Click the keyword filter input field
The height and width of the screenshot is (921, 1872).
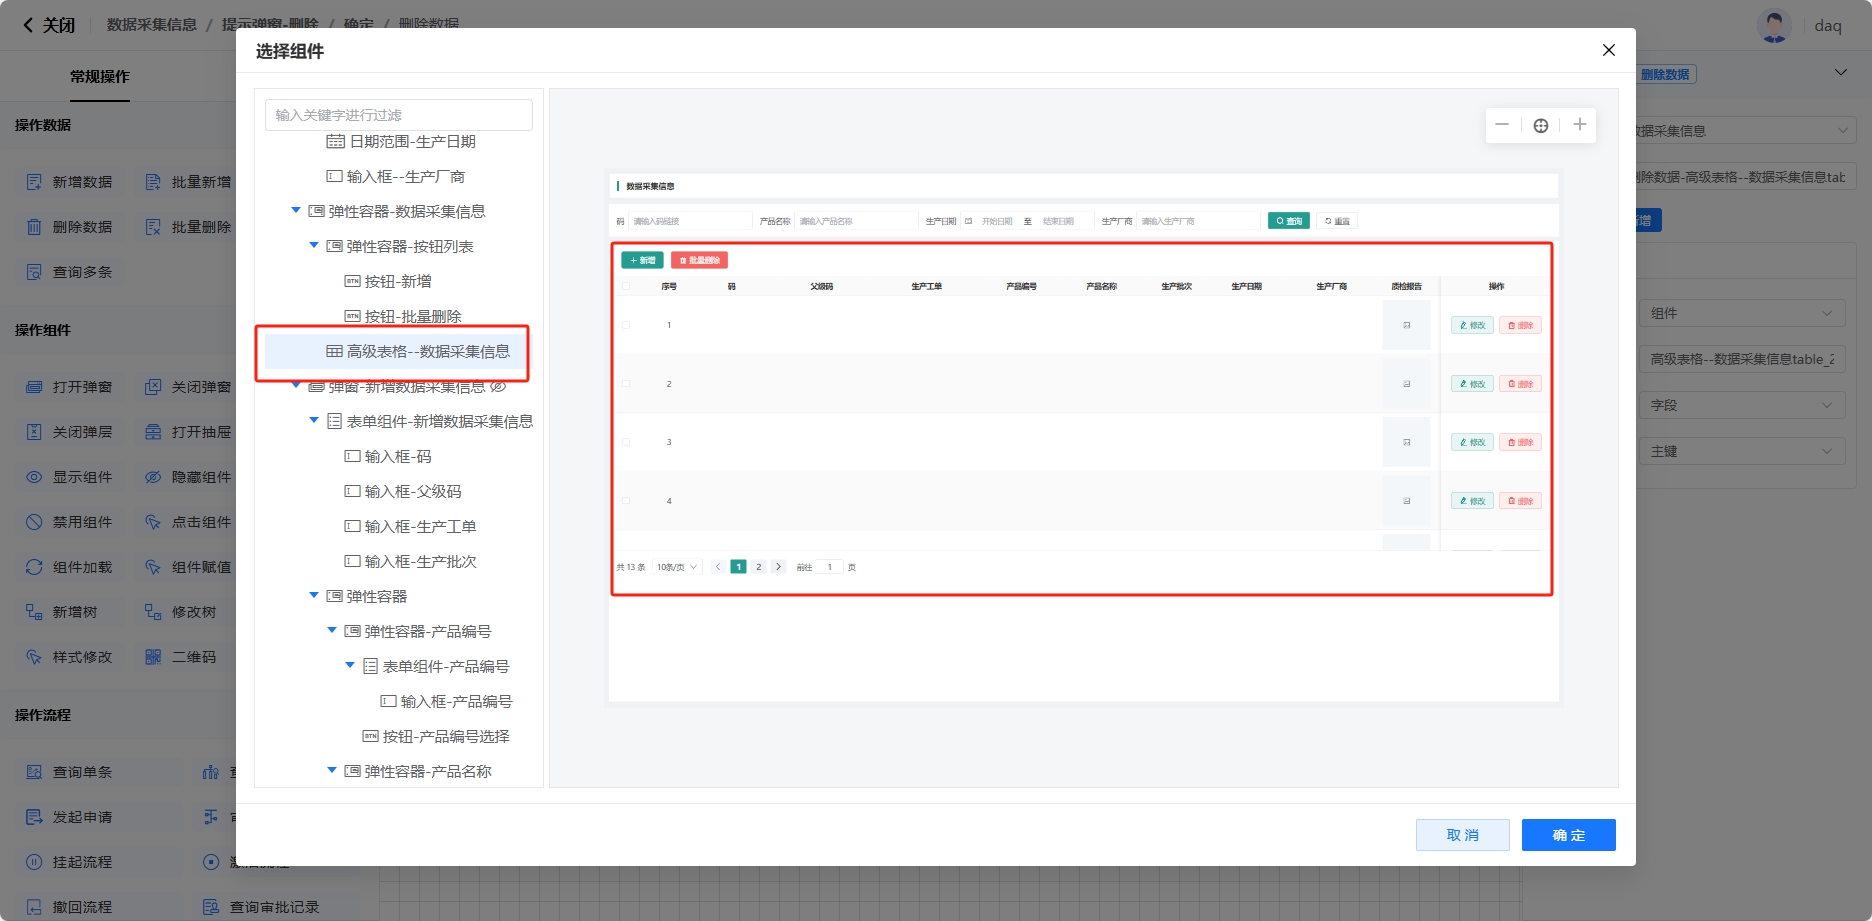pos(398,115)
